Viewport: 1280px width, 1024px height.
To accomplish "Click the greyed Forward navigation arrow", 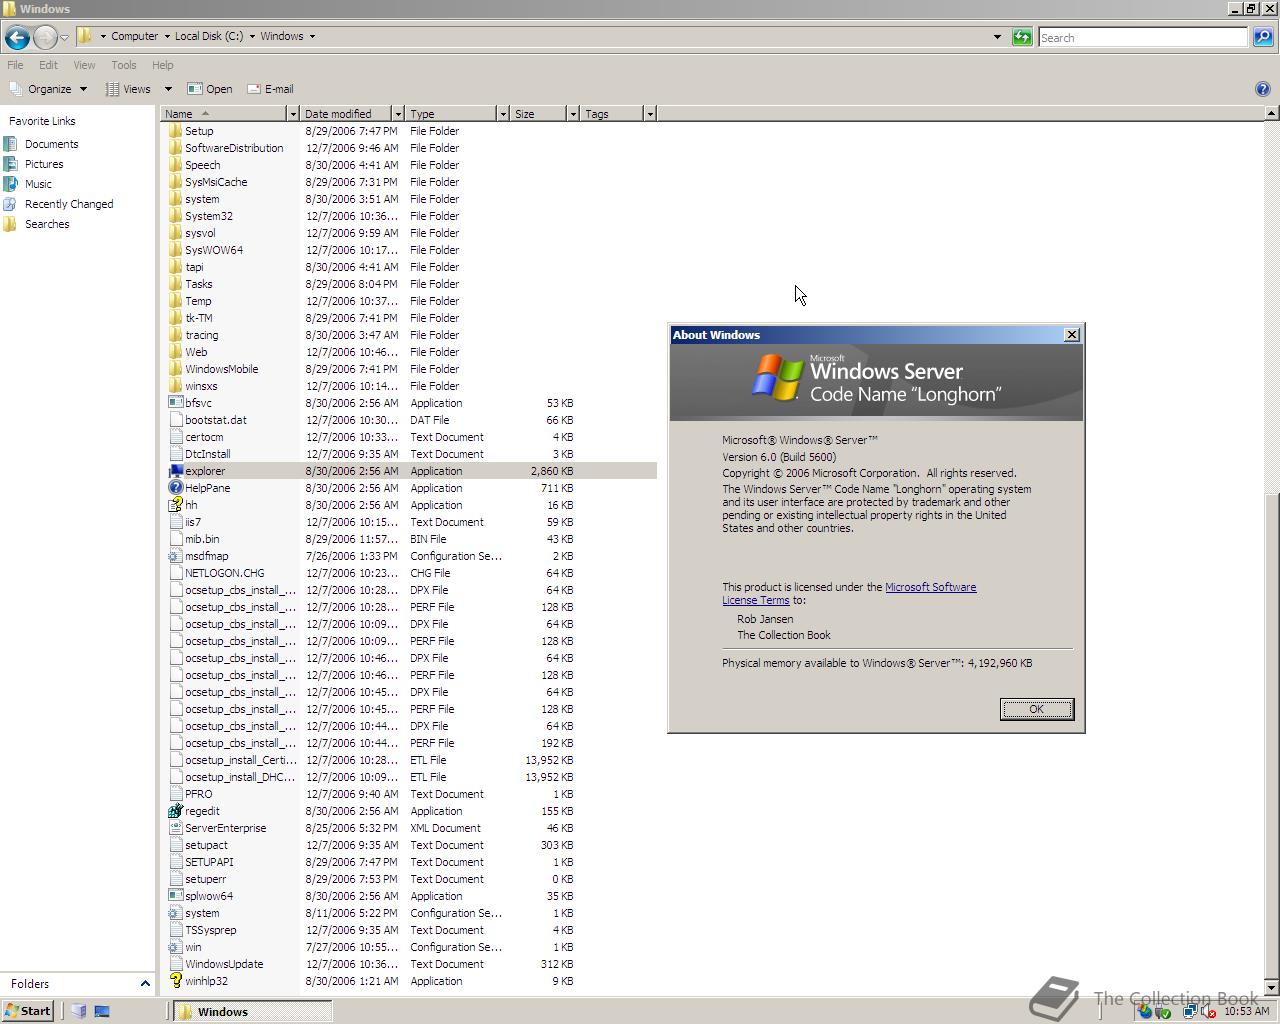I will [45, 37].
